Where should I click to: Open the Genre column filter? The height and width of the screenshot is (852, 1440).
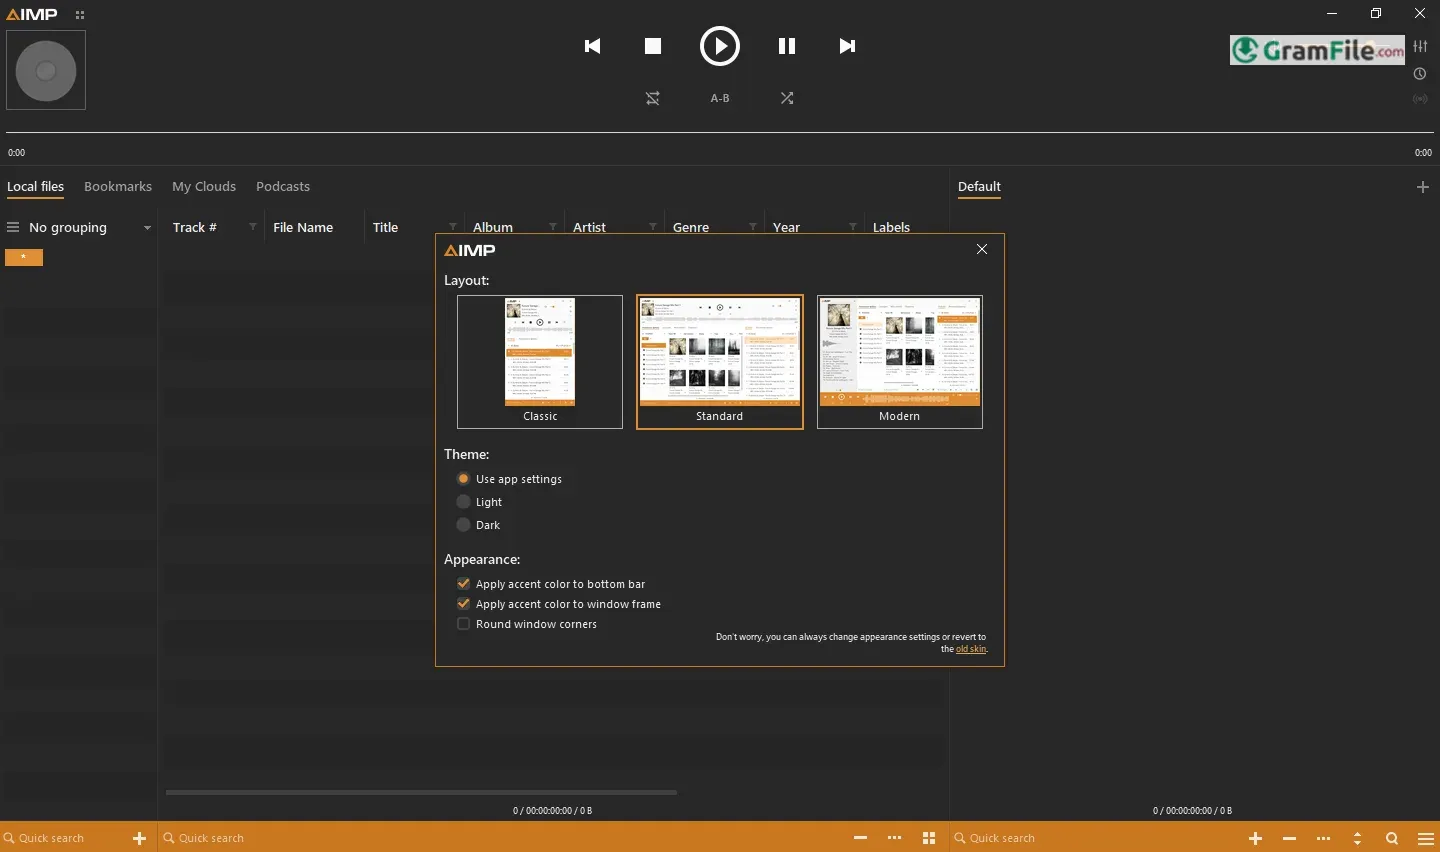tap(753, 227)
